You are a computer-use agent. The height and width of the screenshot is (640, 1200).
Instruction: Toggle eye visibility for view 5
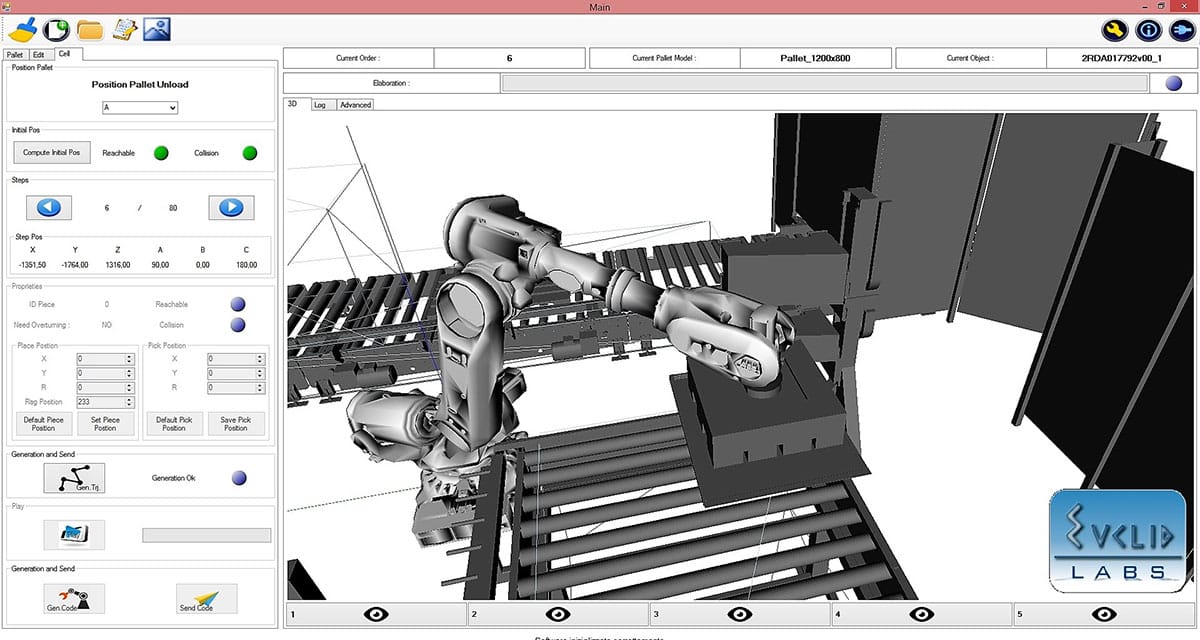1104,614
